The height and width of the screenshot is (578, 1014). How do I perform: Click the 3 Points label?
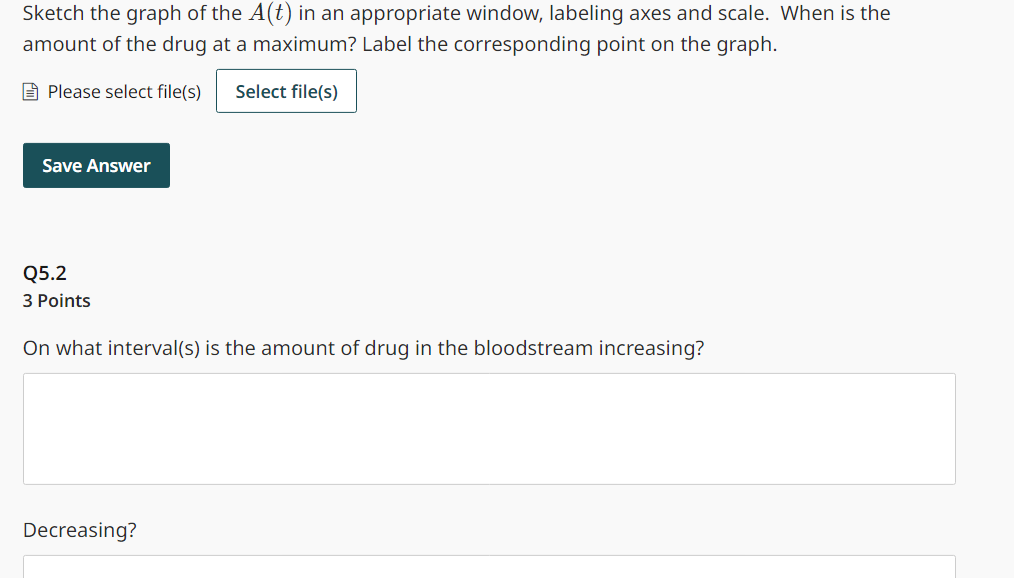(x=56, y=300)
